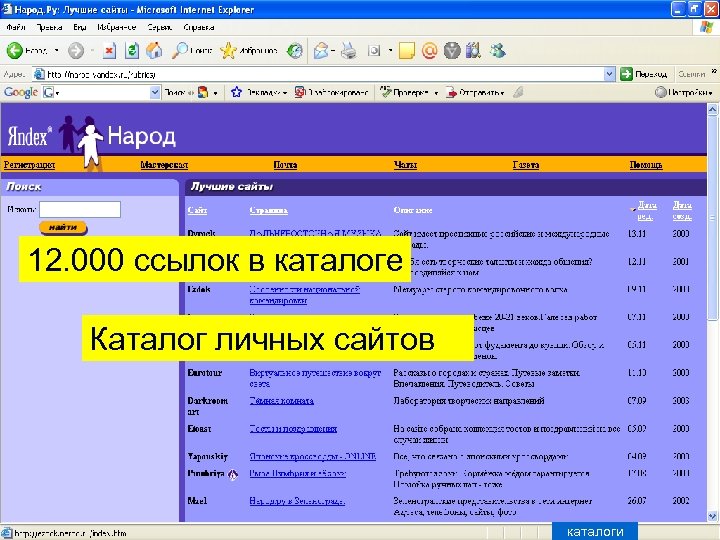Launch Messenger people icon

pos(497,51)
